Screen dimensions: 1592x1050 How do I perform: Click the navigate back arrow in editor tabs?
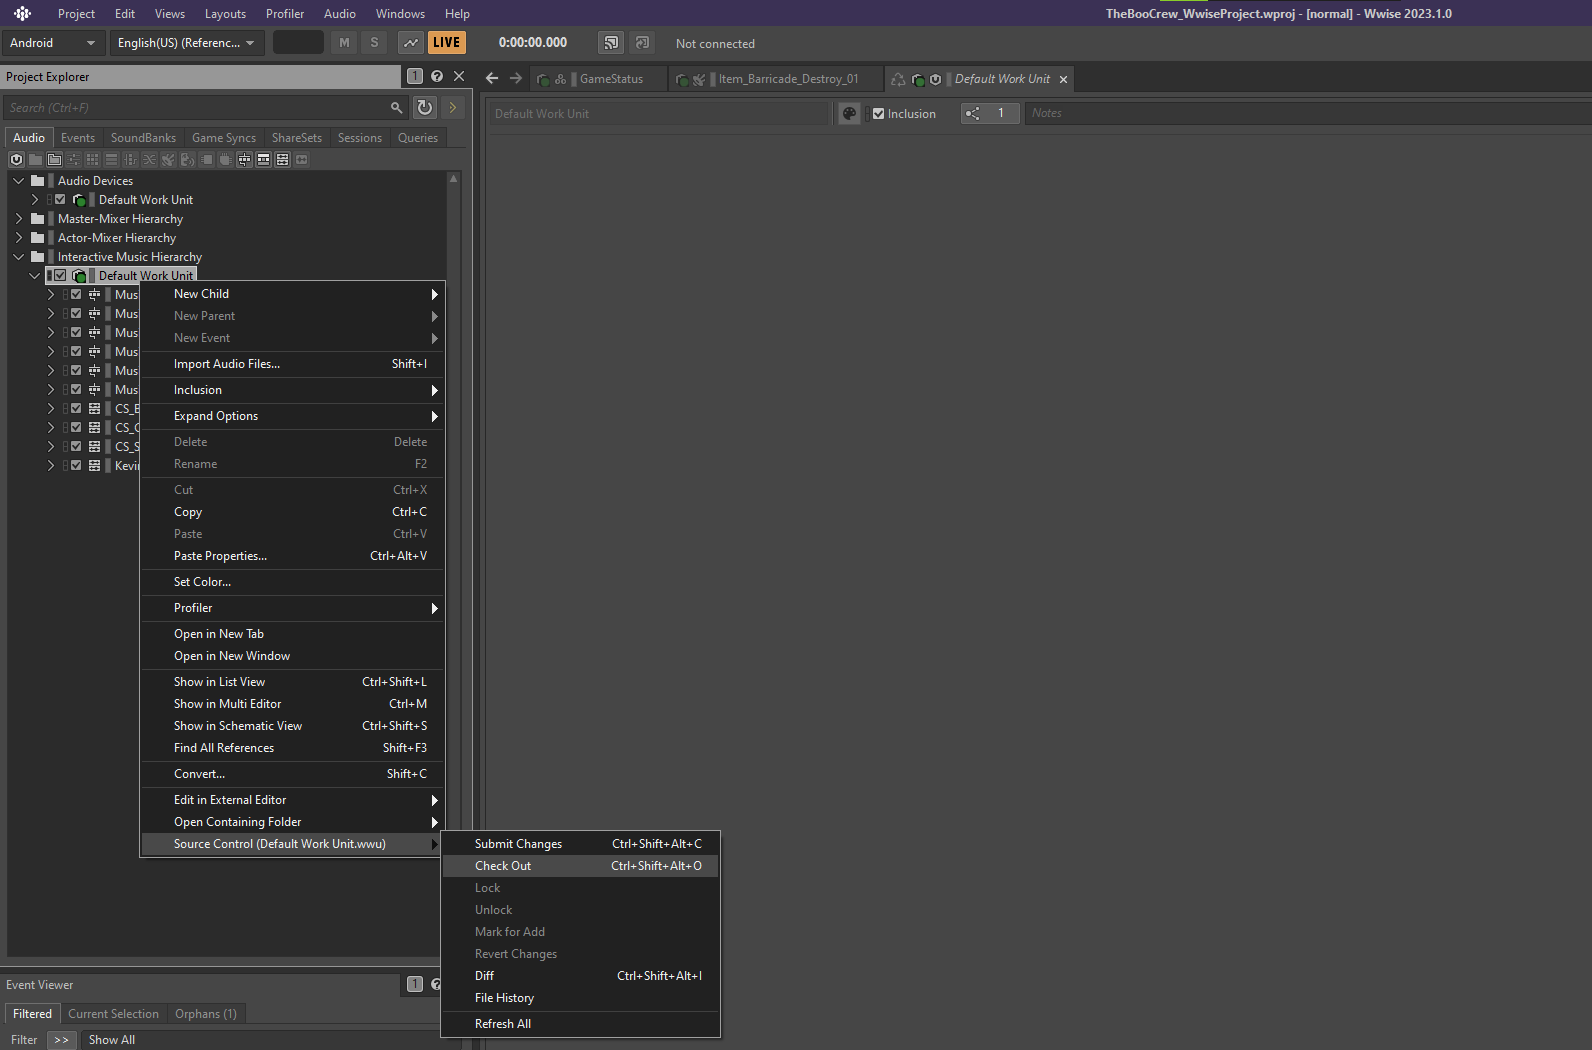[492, 78]
